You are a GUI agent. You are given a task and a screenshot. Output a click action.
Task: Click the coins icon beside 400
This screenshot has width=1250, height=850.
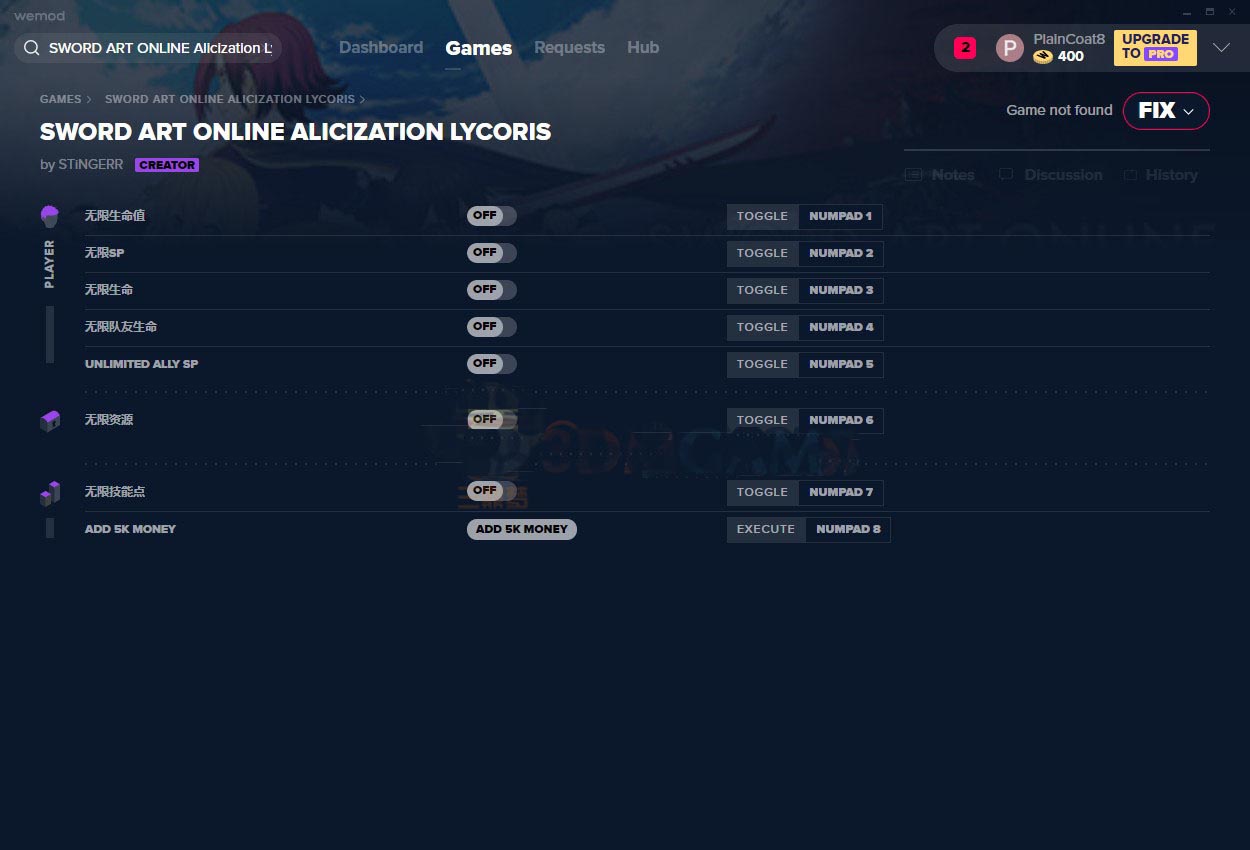(x=1043, y=57)
